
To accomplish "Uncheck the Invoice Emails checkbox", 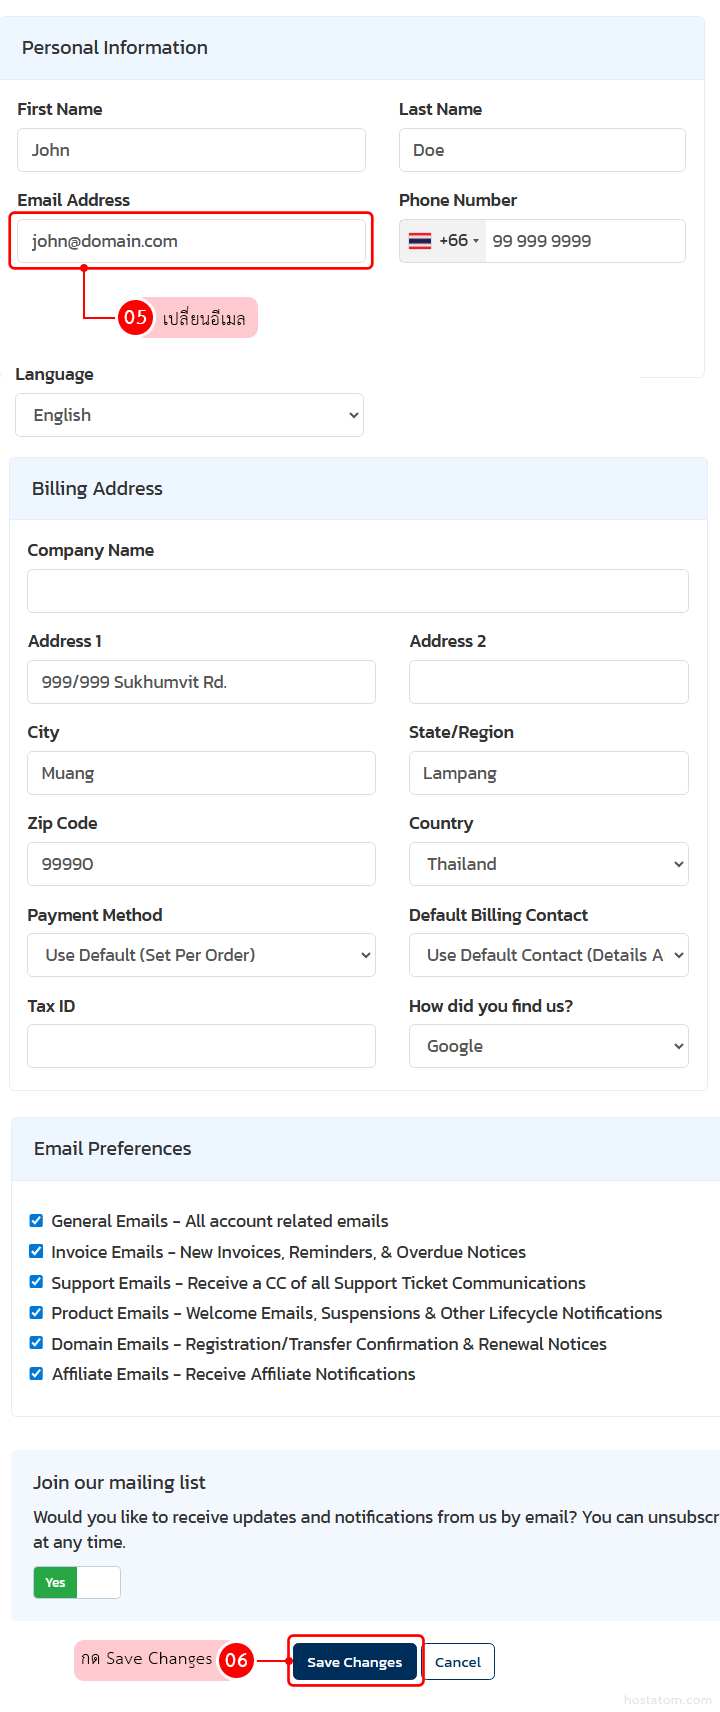I will [36, 1251].
